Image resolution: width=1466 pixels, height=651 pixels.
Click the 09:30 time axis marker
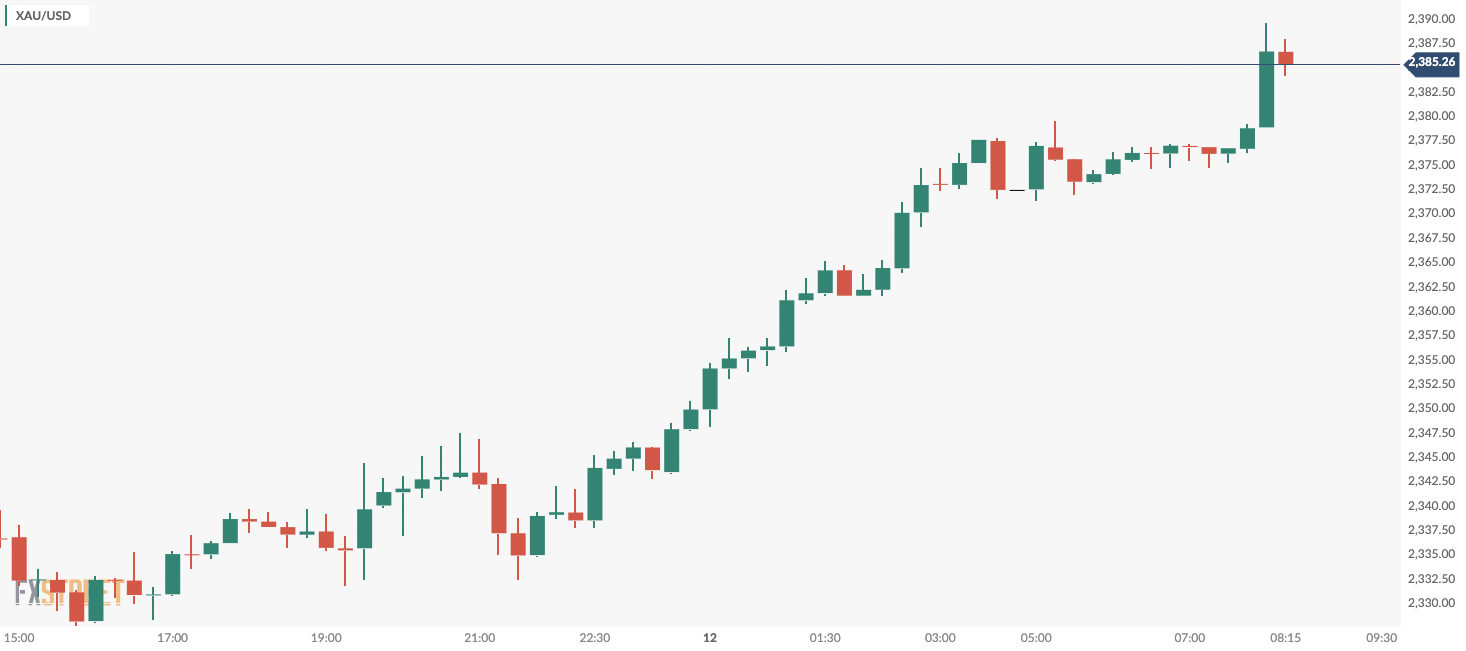point(1381,638)
